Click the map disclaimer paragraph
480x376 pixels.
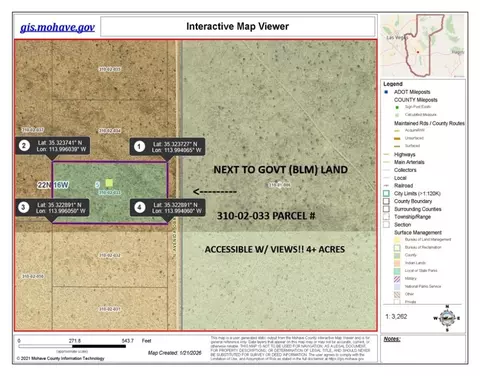290,348
